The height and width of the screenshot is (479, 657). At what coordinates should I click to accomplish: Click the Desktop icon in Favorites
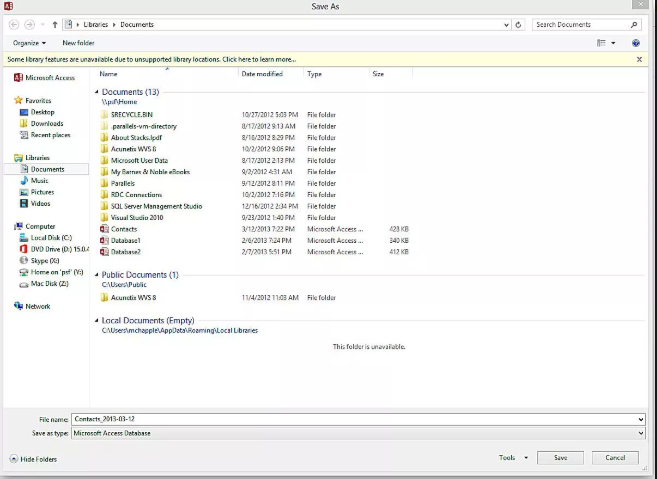(x=24, y=112)
